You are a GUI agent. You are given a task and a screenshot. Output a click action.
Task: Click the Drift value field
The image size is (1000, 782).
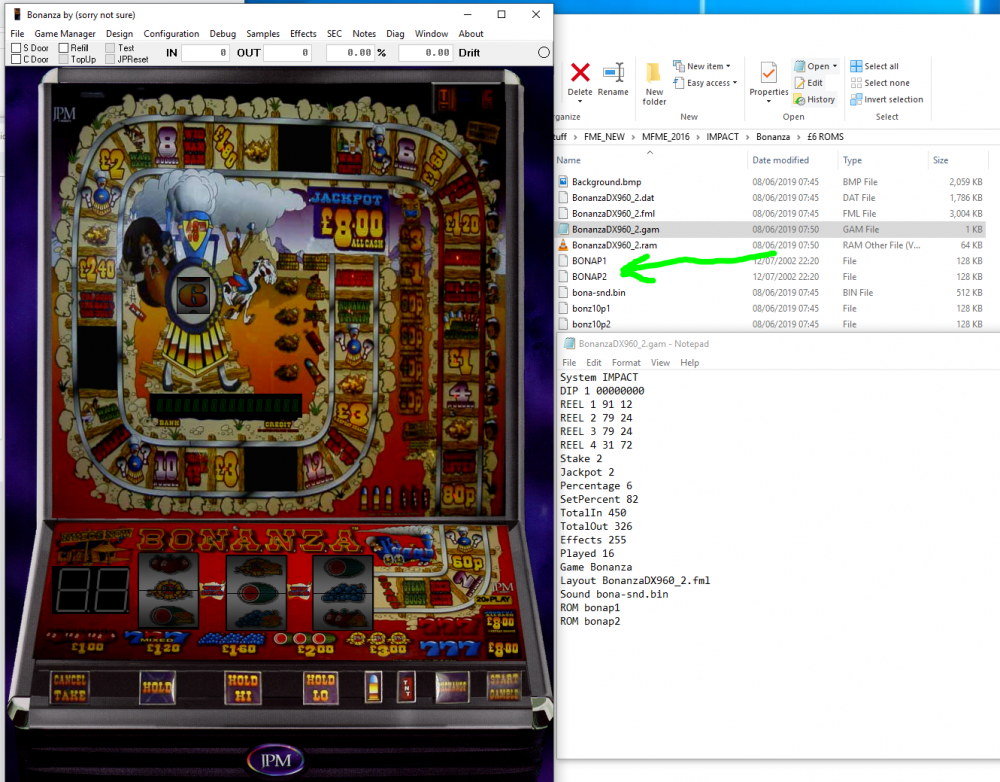pos(426,53)
